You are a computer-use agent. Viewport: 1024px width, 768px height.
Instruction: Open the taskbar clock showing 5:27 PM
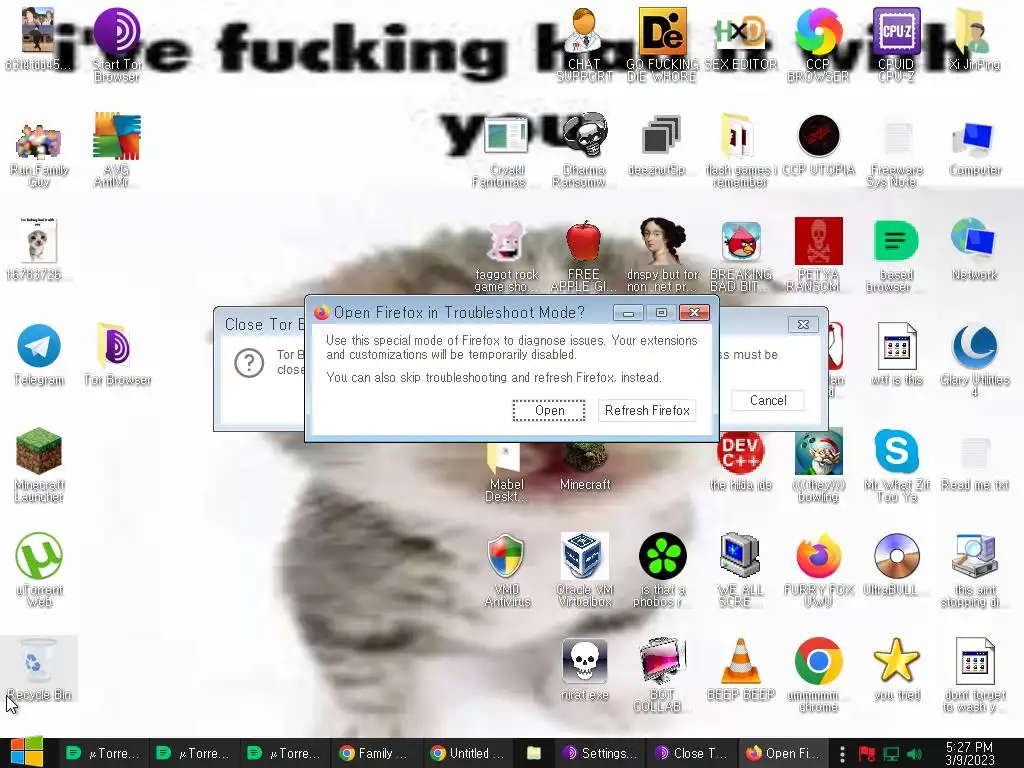970,753
